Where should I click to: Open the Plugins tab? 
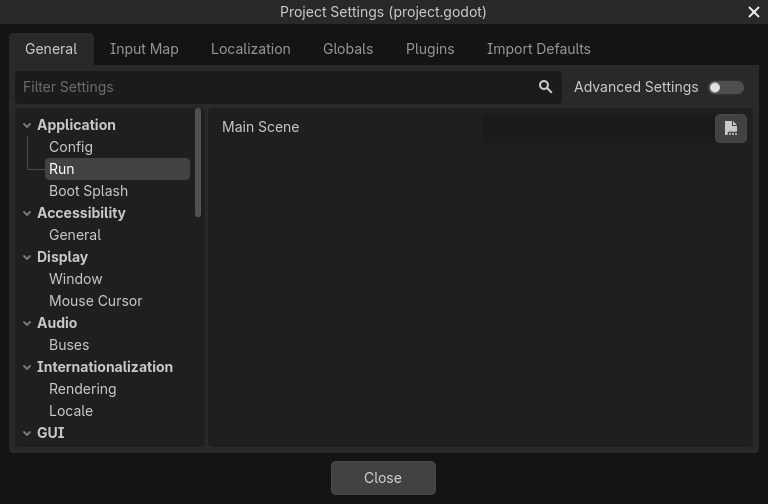(430, 49)
